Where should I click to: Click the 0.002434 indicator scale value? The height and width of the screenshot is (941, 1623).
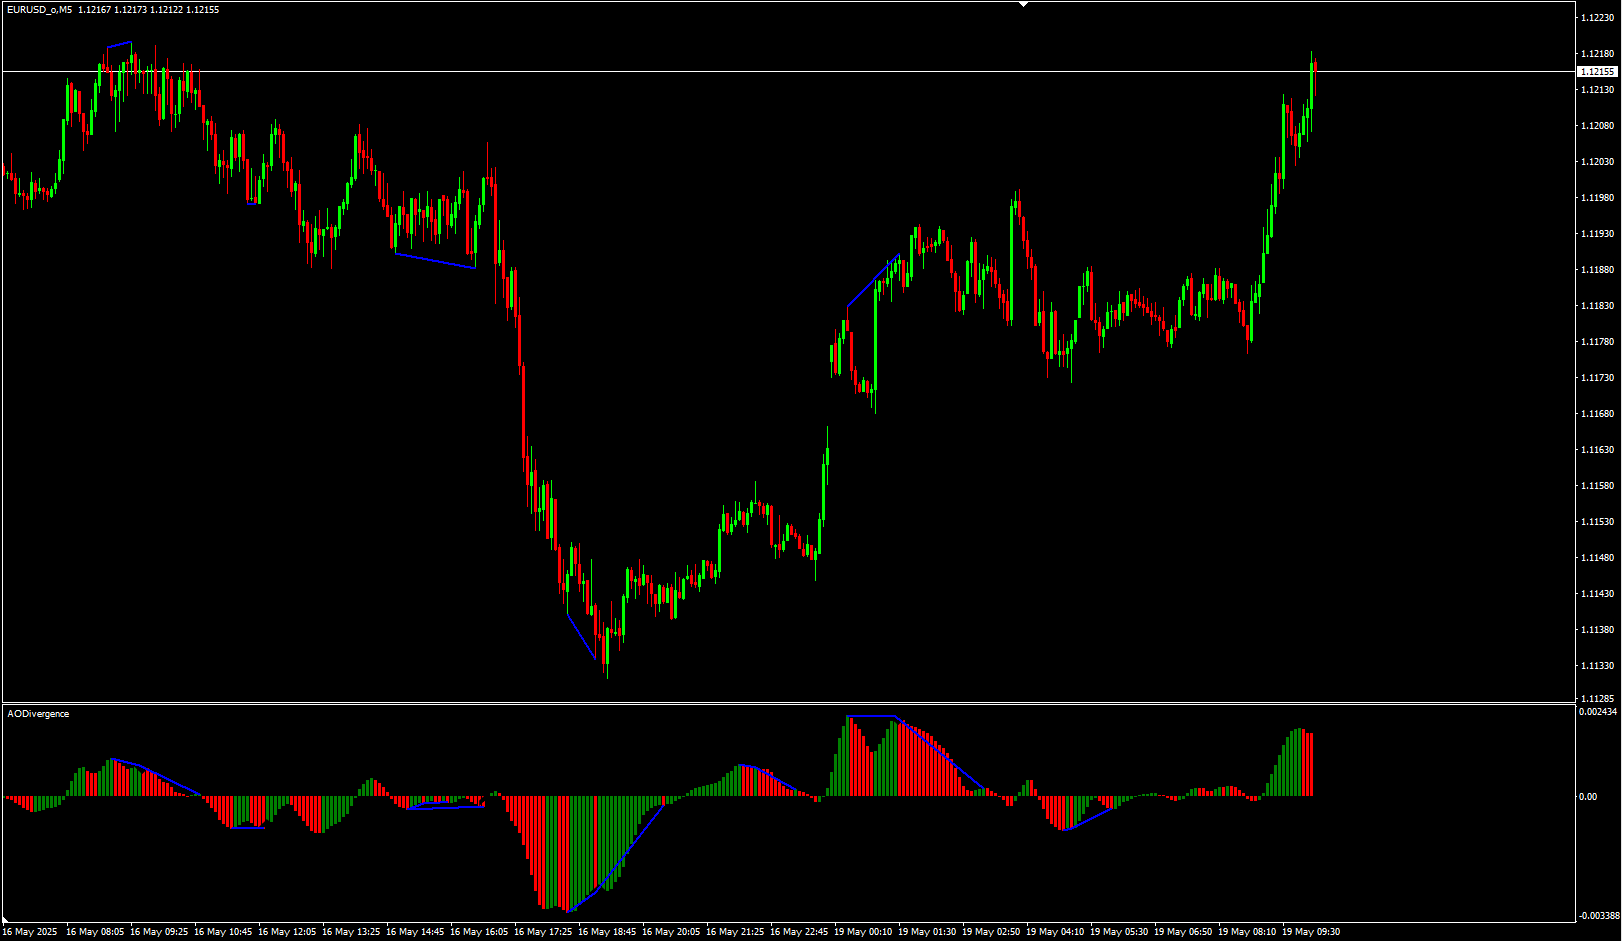(x=1598, y=712)
